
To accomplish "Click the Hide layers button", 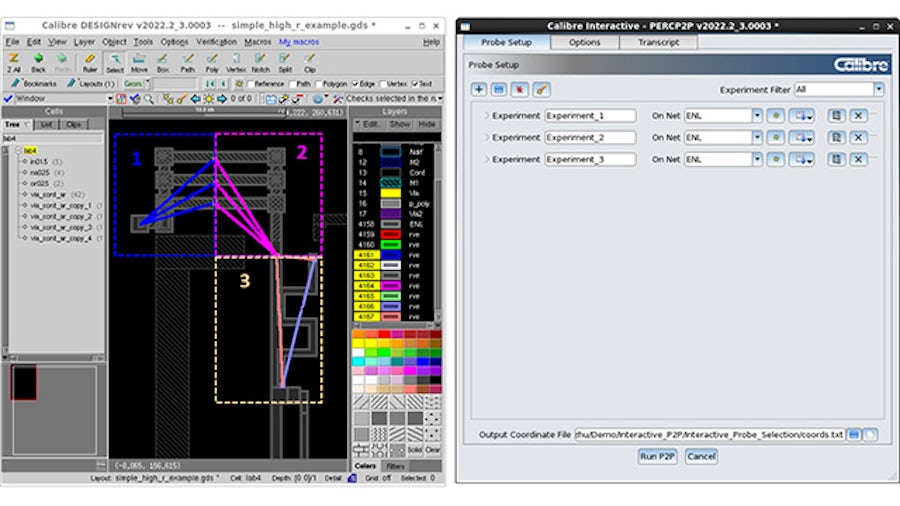I will (x=426, y=124).
